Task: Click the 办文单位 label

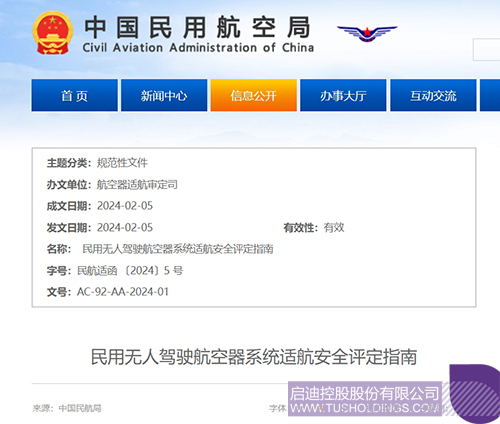Action: 69,184
